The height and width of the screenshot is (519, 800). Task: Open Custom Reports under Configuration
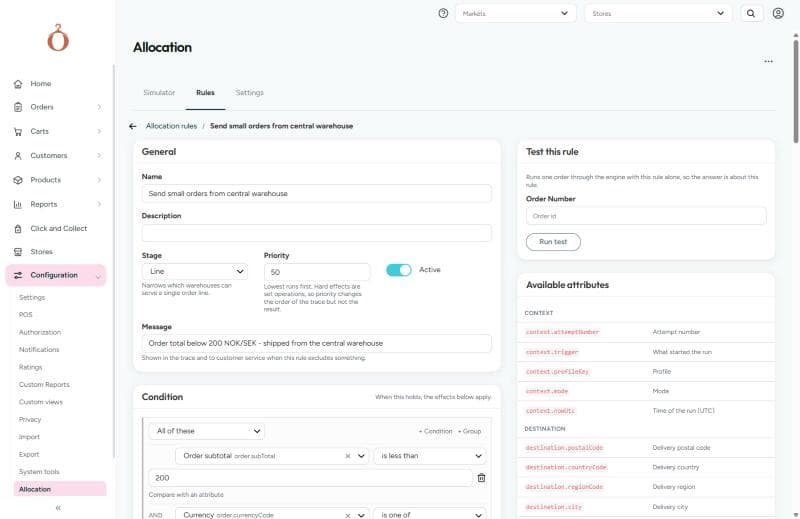coord(44,385)
